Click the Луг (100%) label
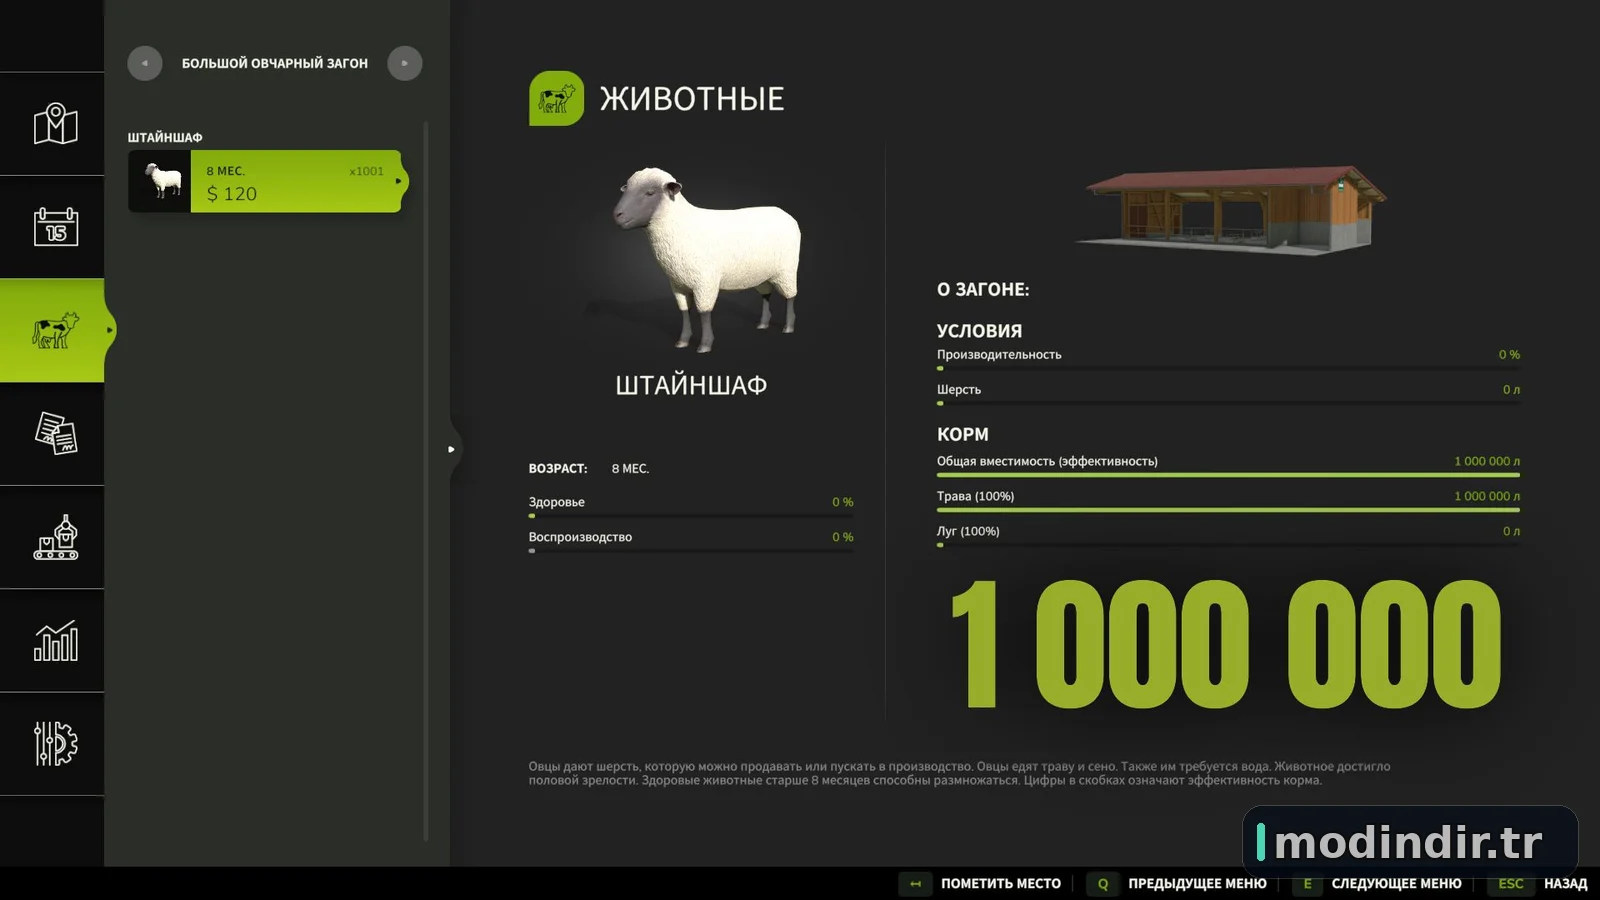This screenshot has height=900, width=1600. [968, 531]
